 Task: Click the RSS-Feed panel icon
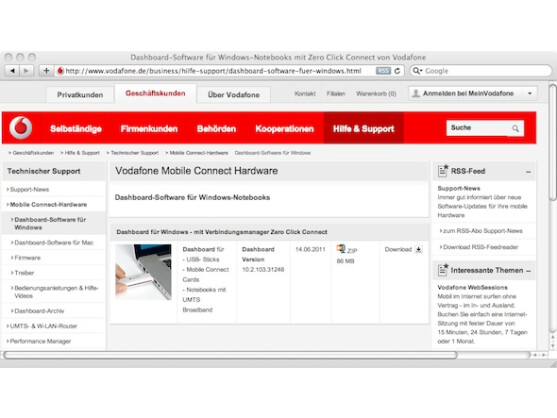[443, 170]
